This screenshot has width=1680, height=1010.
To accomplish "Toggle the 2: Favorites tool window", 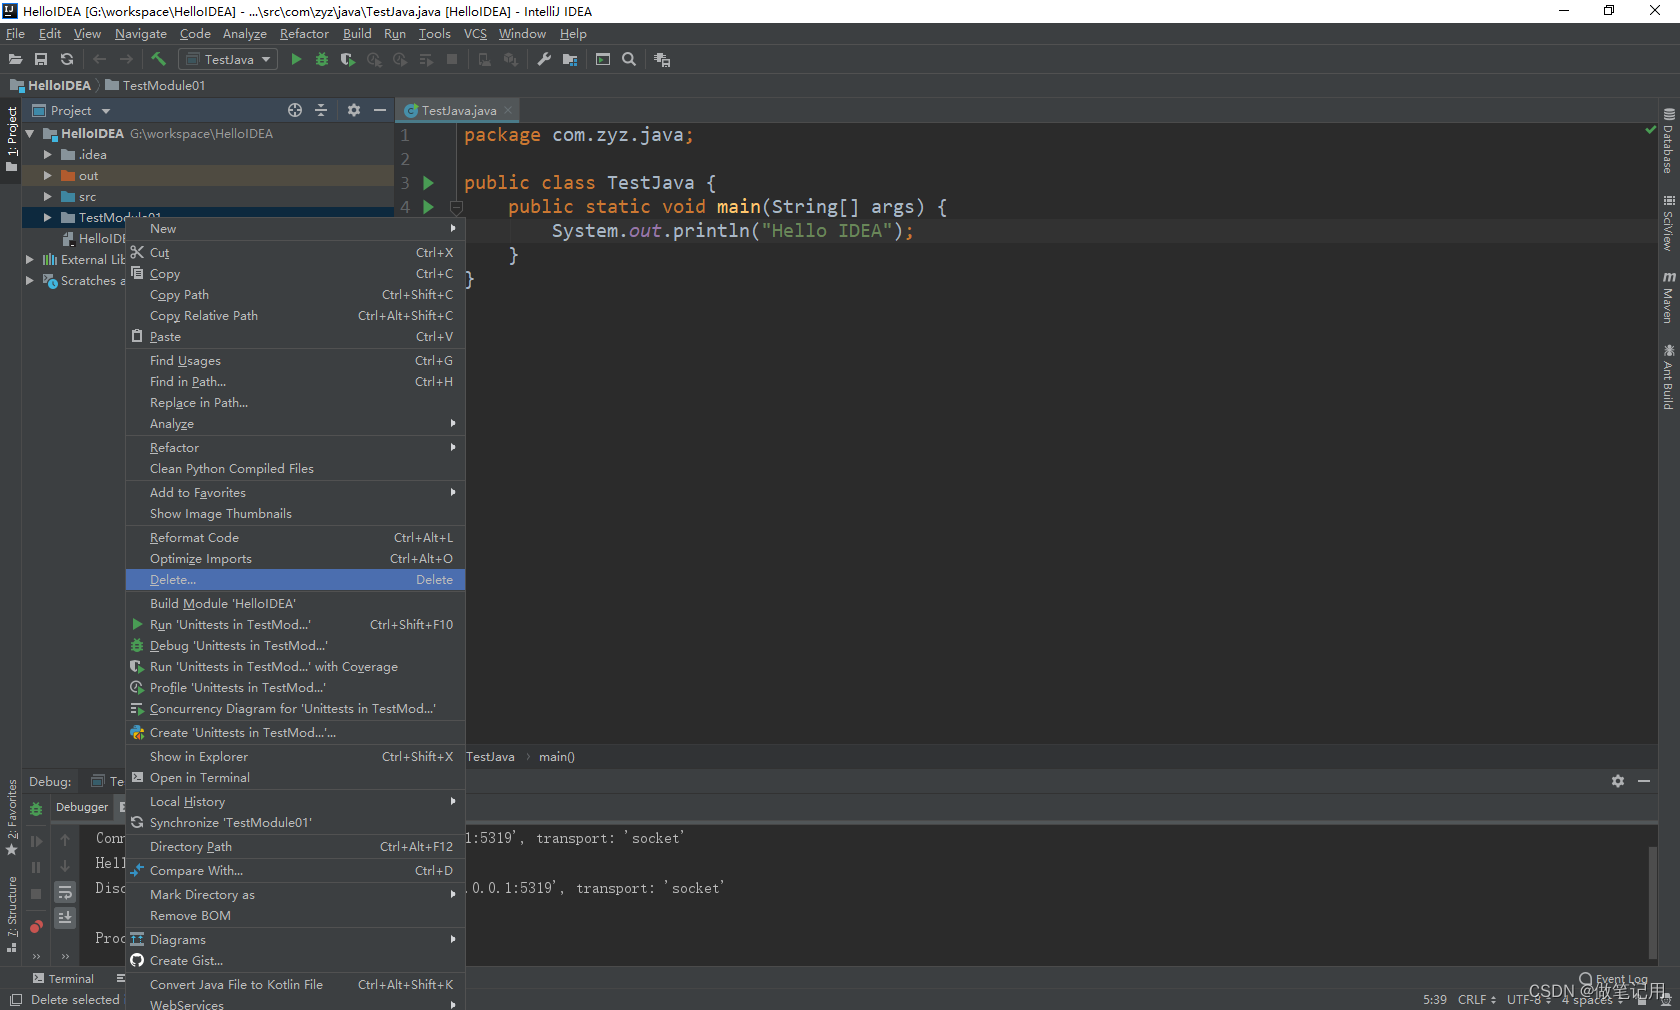I will 12,817.
